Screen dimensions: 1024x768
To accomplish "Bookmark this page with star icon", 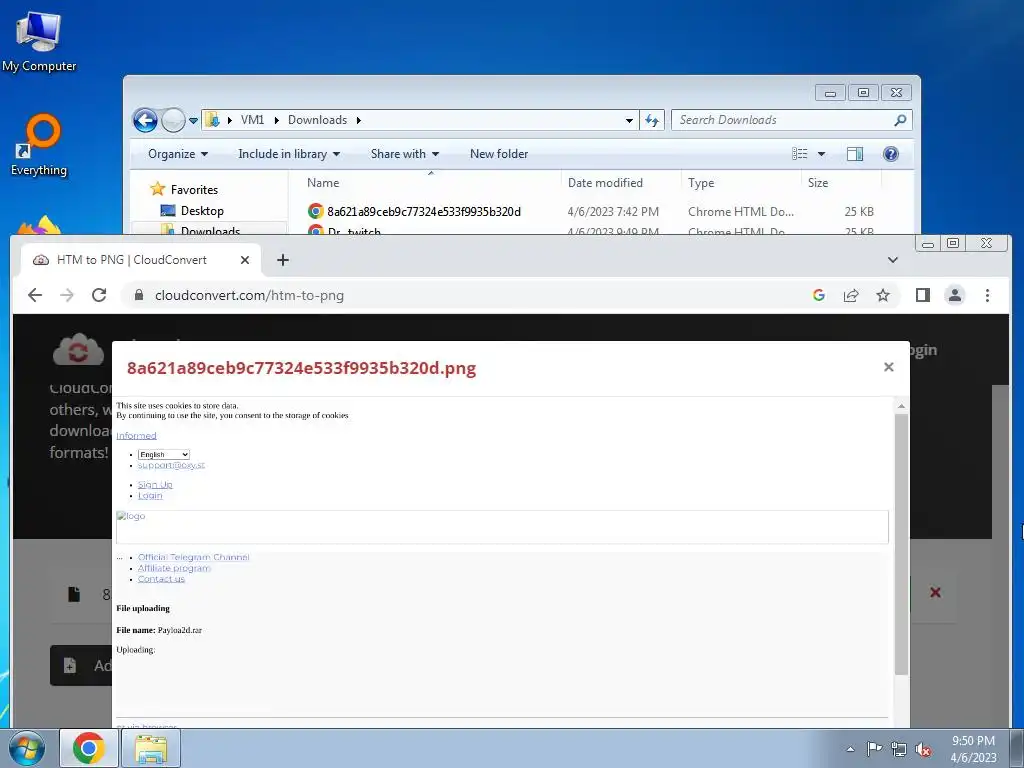I will (883, 295).
